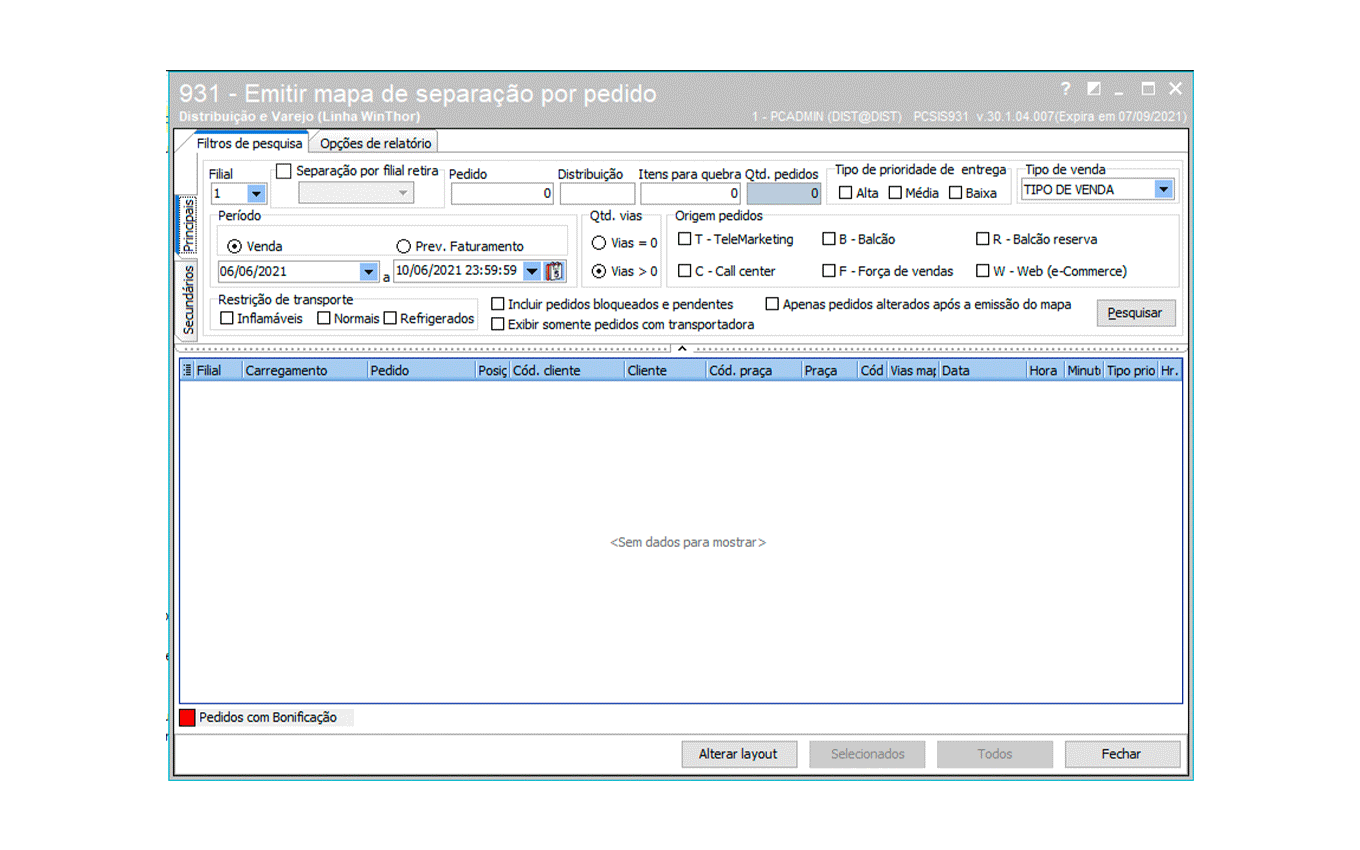Check the T - TeleMarketing origin option
Viewport: 1360px width, 850px height.
click(685, 239)
